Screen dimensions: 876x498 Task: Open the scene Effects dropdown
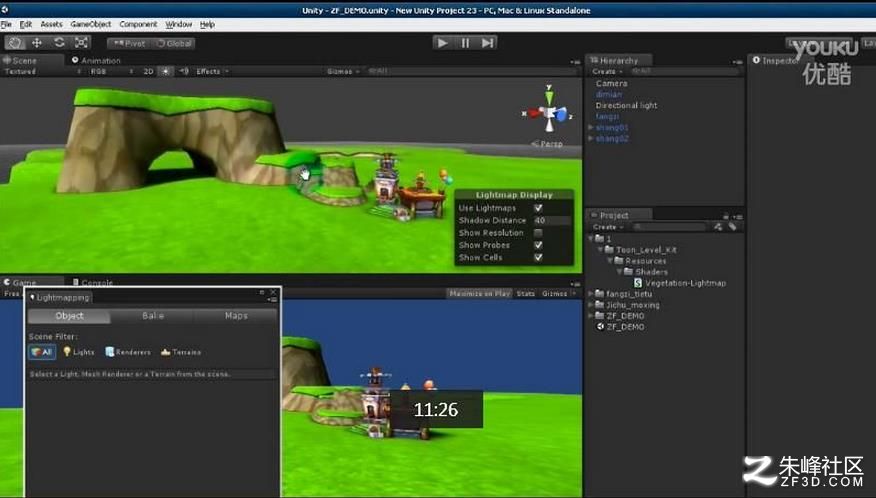(x=212, y=72)
